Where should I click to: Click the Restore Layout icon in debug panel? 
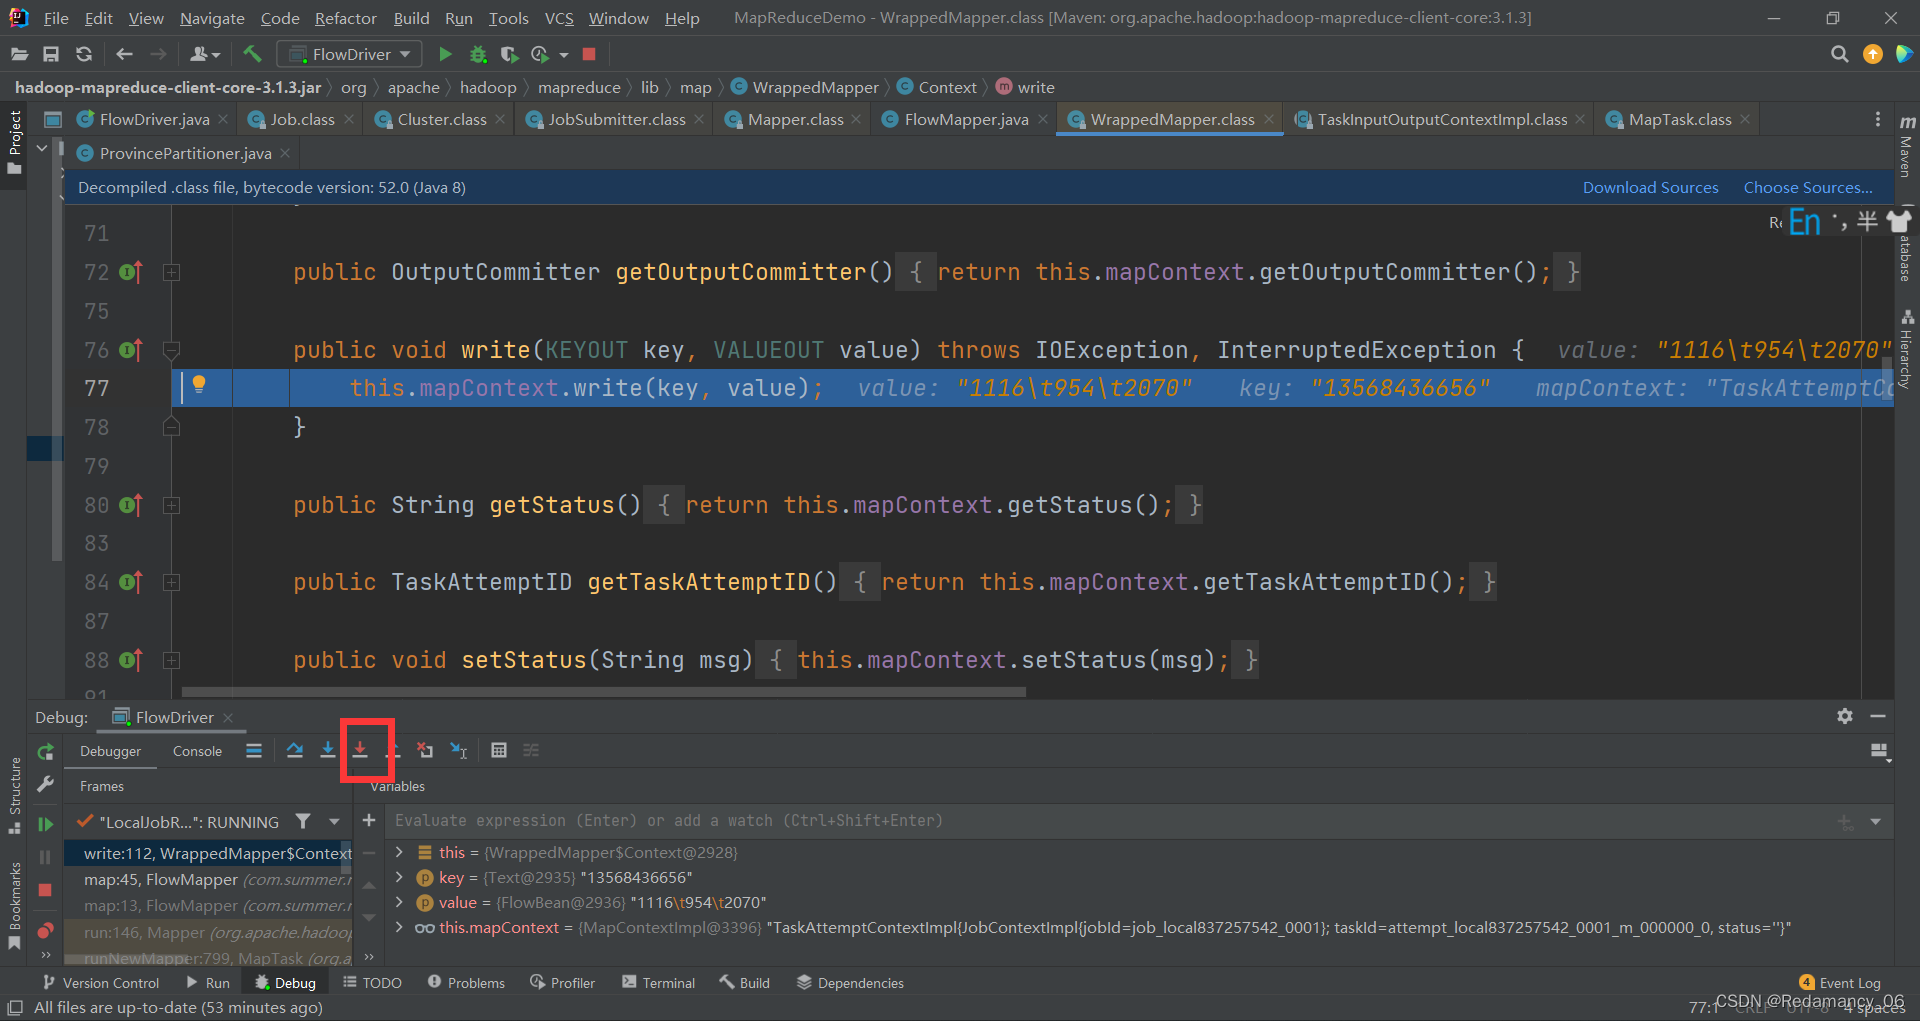1879,751
